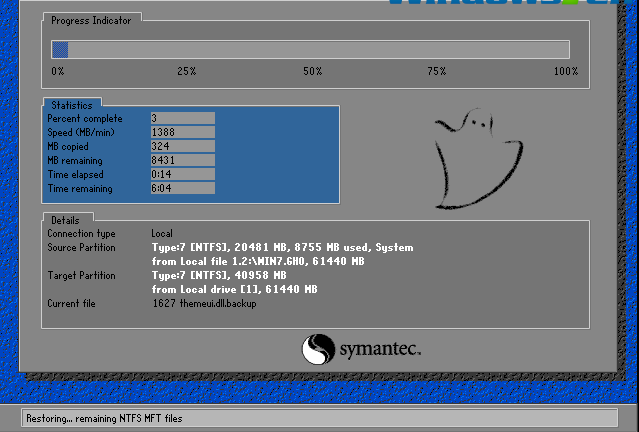Select the Percent complete value field

(182, 118)
